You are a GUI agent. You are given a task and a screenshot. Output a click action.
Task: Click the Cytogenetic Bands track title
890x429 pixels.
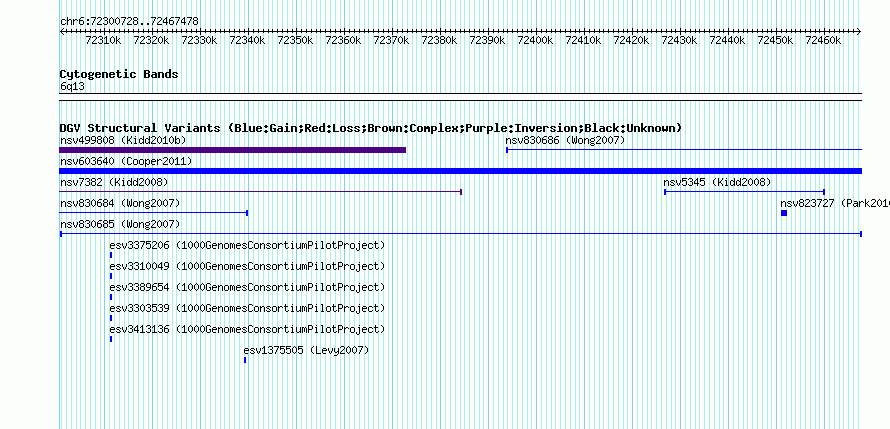click(119, 74)
